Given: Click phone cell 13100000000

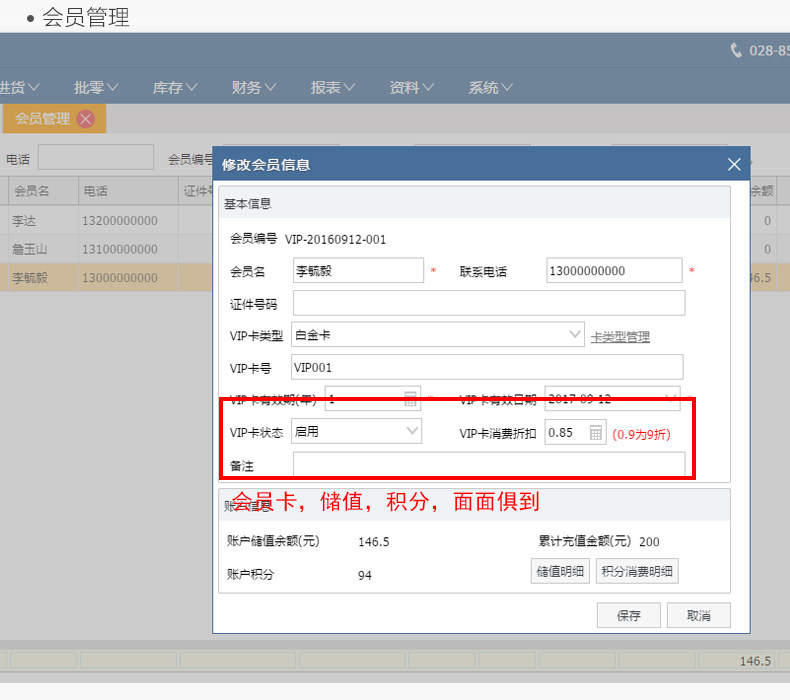Looking at the screenshot, I should [120, 249].
